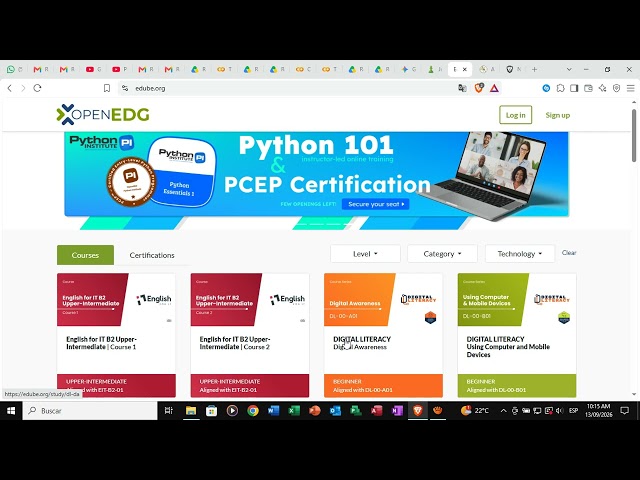
Task: Select the Courses tab
Action: pos(85,255)
